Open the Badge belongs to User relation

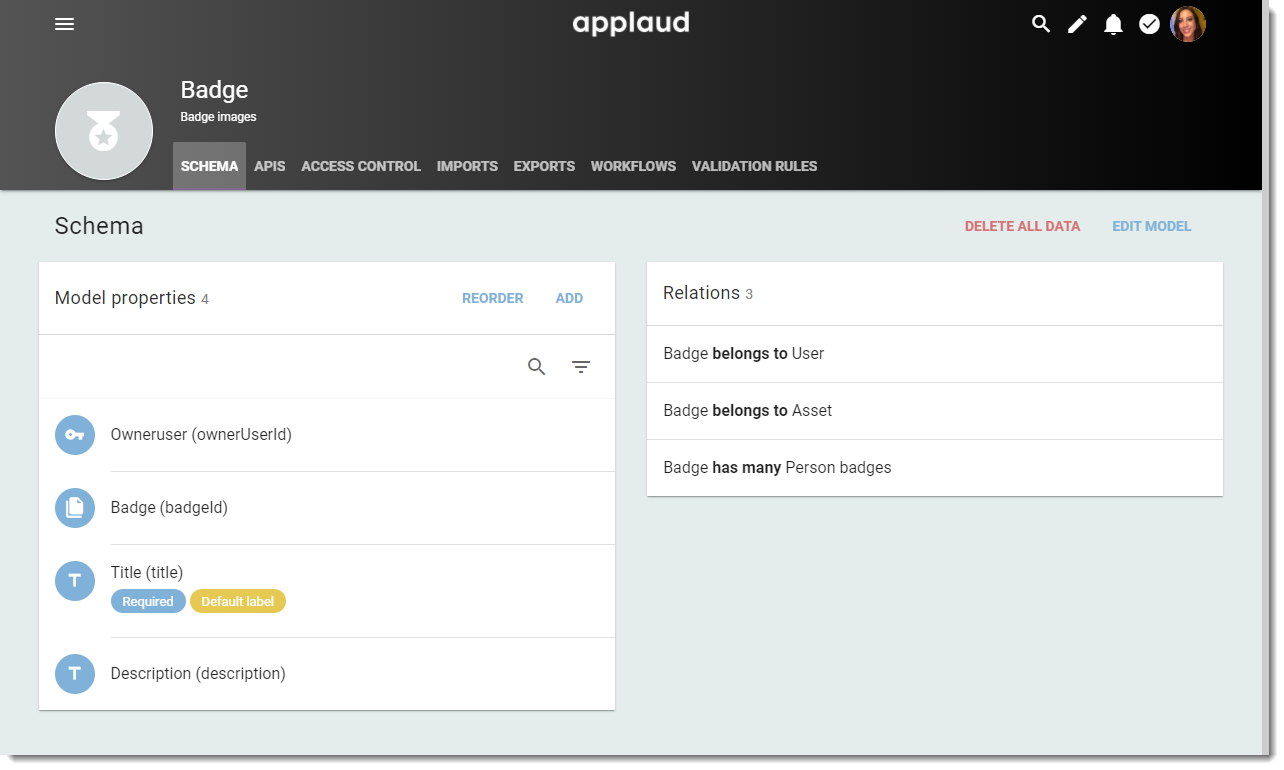pyautogui.click(x=935, y=354)
